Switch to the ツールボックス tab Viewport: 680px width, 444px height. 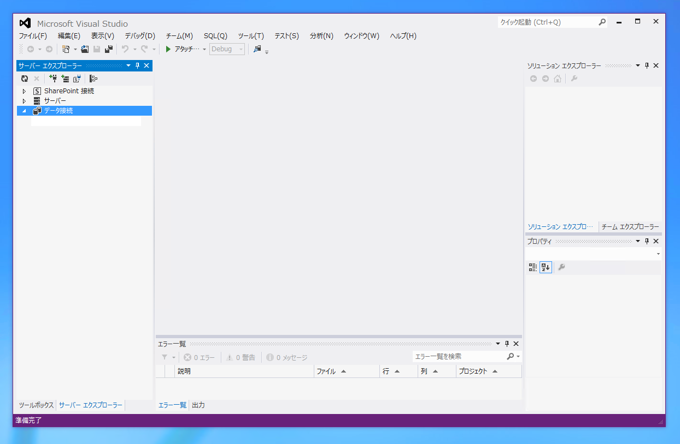coord(36,405)
